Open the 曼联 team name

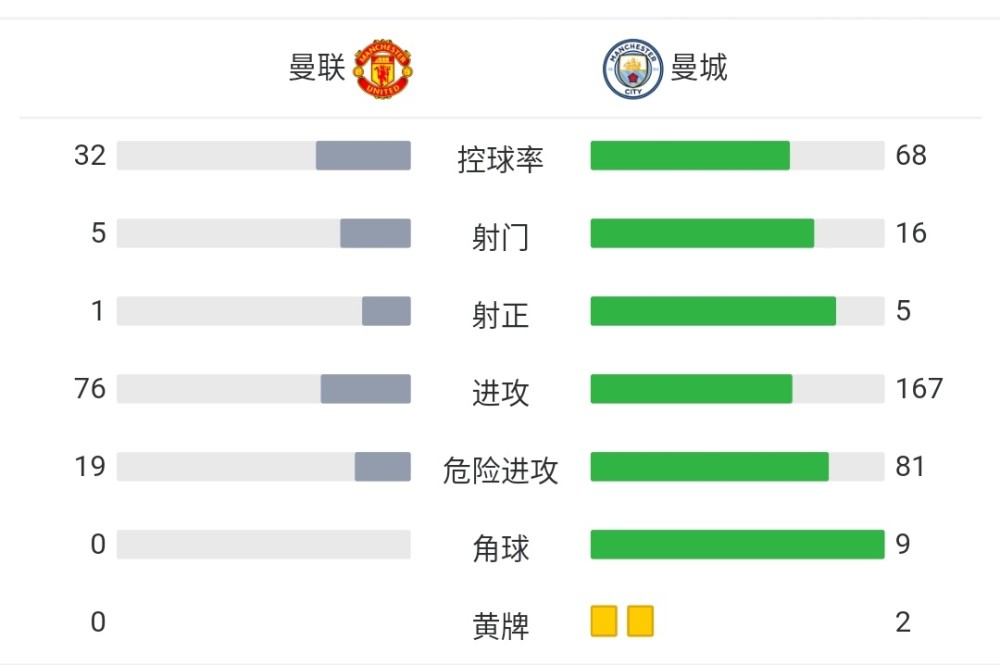317,68
